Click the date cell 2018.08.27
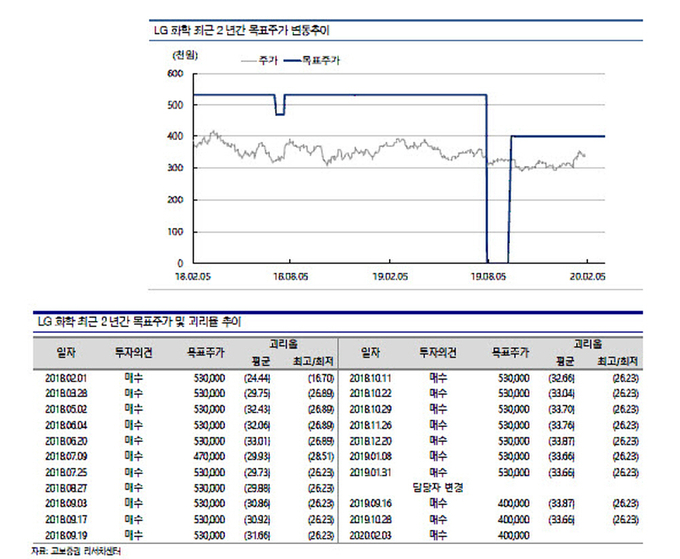Viewport: 680px width, 559px height. pyautogui.click(x=66, y=488)
